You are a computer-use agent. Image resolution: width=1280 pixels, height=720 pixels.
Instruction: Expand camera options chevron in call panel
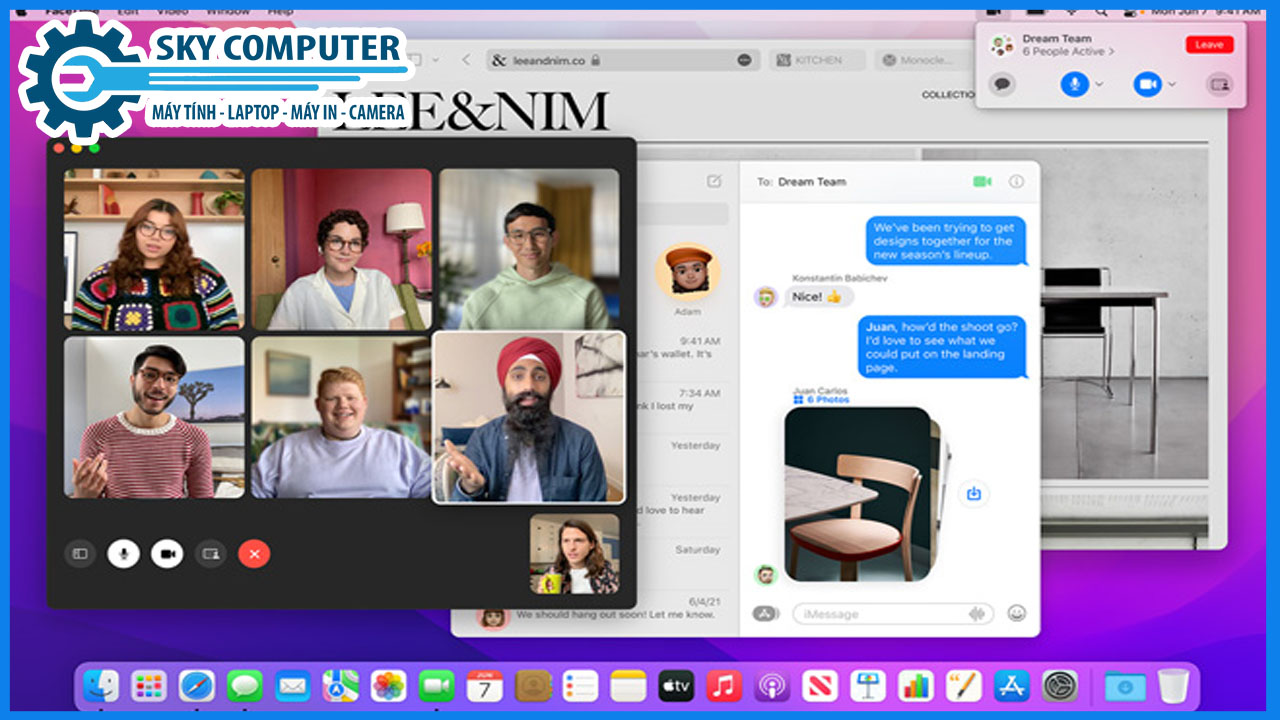1172,85
